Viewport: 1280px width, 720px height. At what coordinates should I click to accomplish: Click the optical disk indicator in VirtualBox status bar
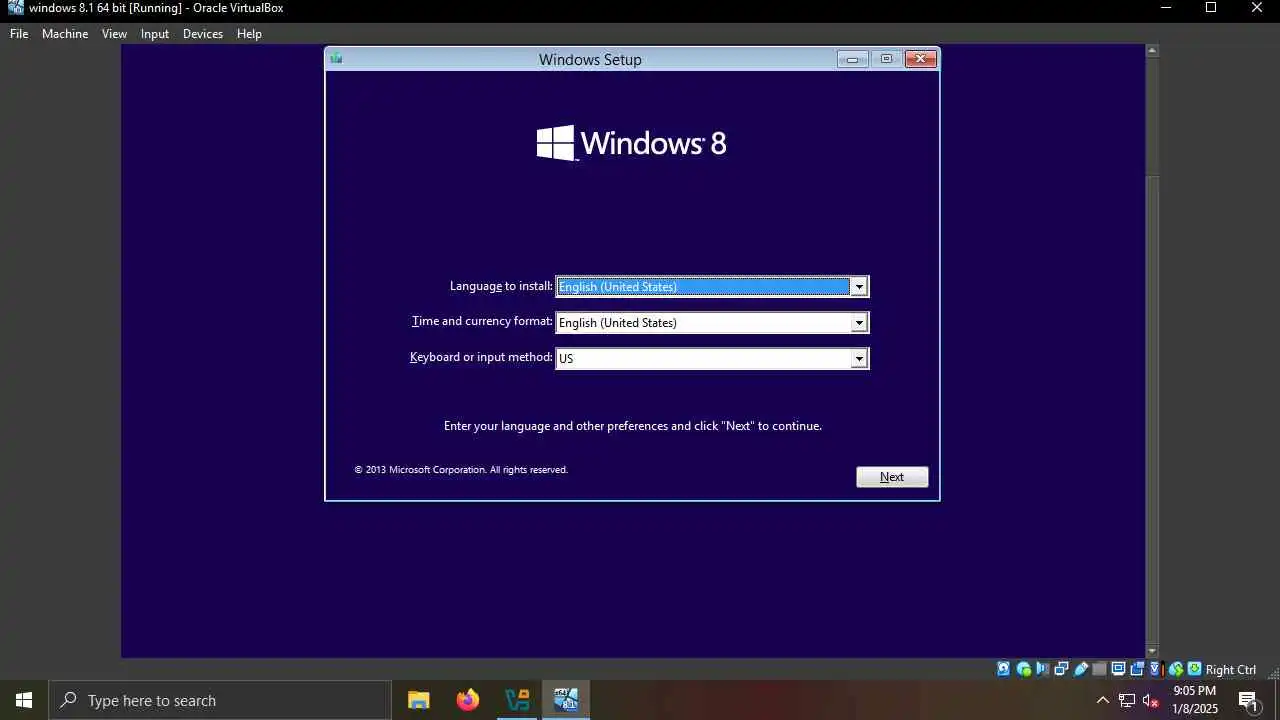point(1024,669)
